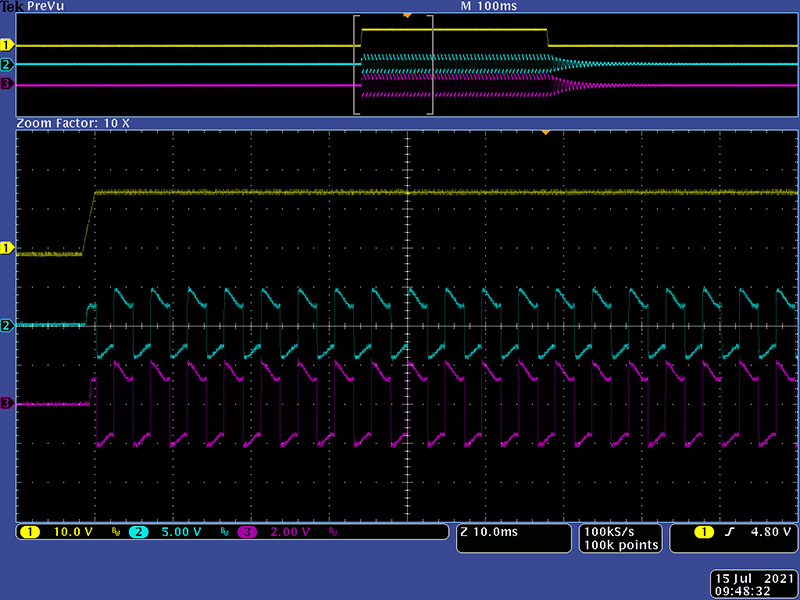Click channel 1 ground marker in the zoomed graticule

click(x=8, y=247)
